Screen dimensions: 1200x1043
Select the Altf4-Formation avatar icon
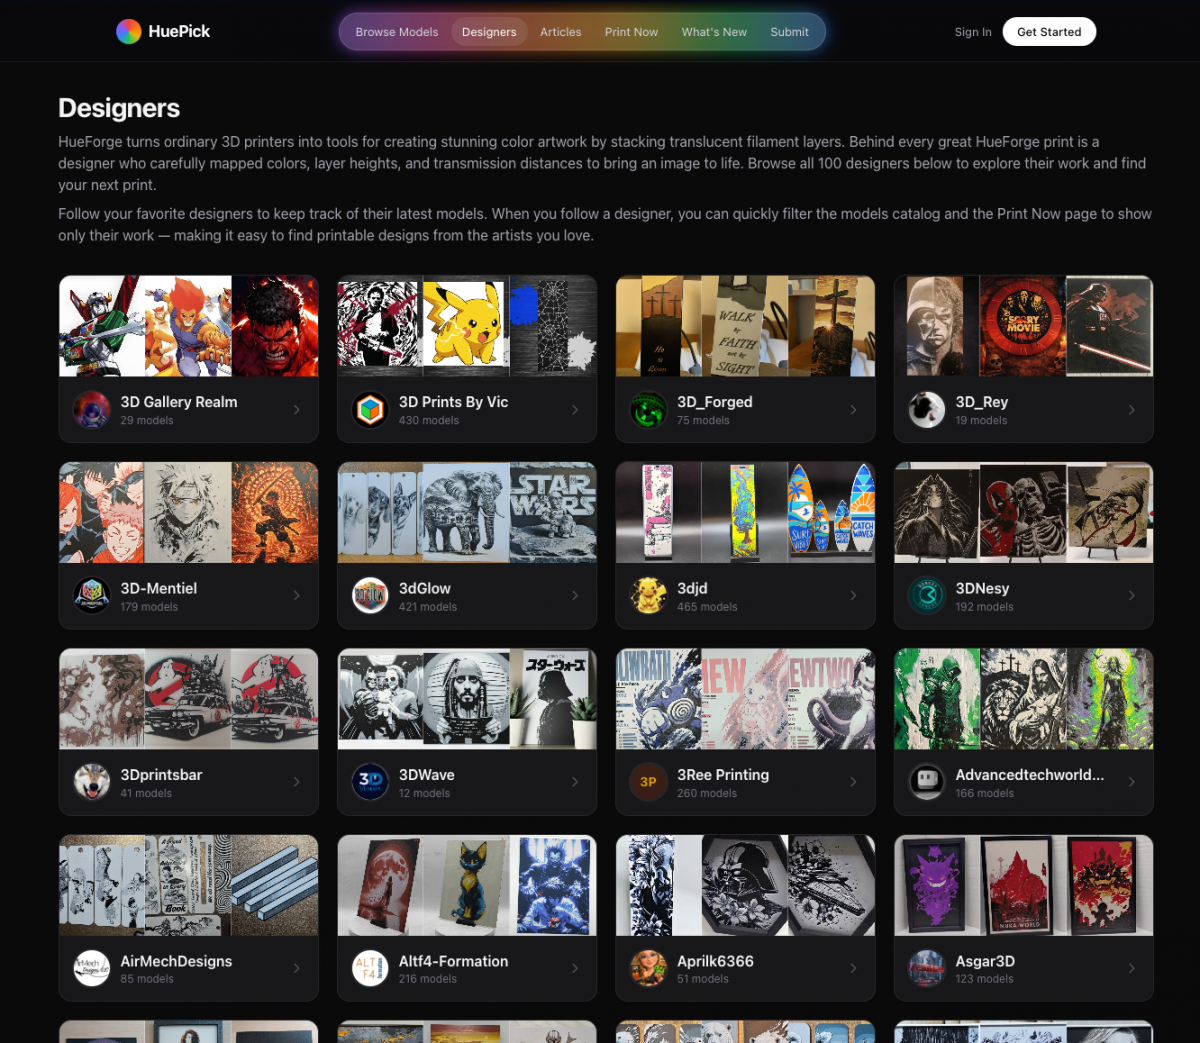pos(370,968)
